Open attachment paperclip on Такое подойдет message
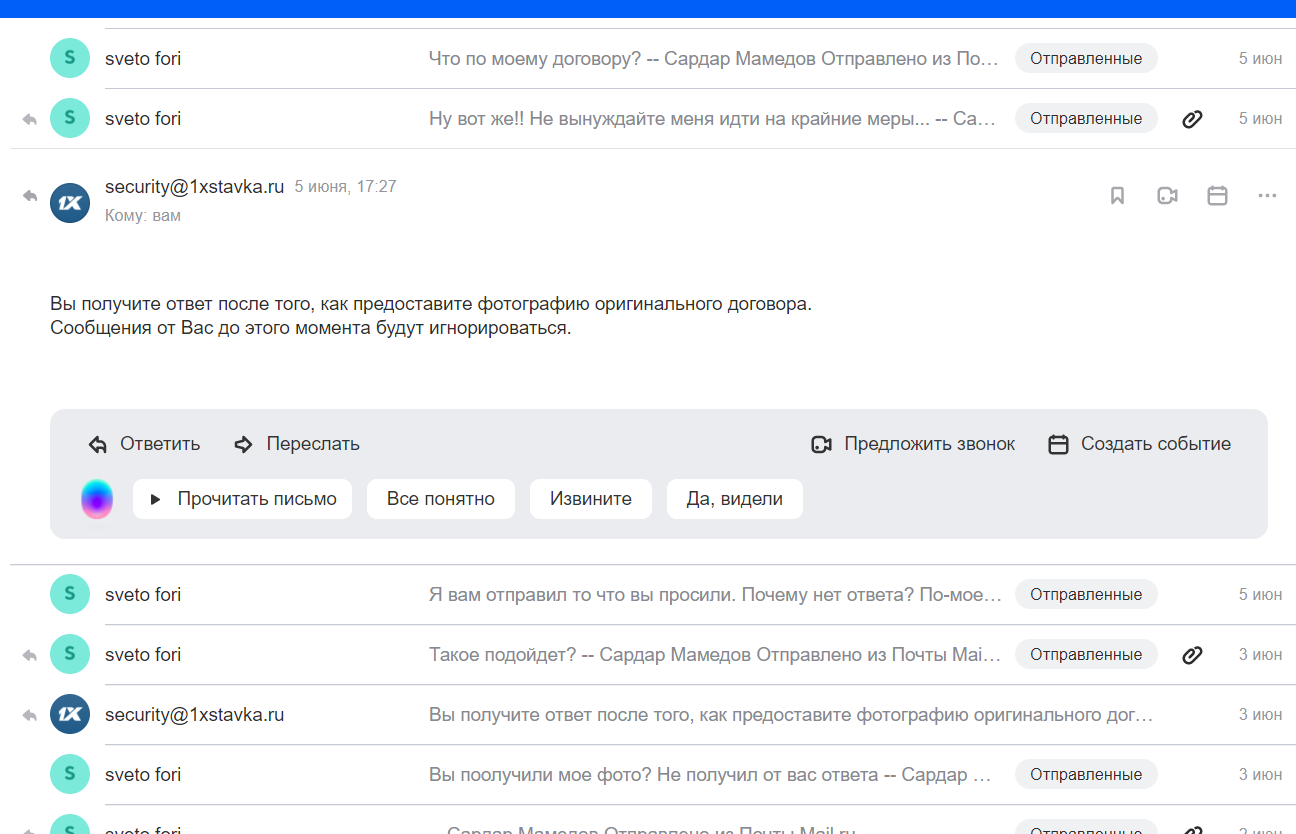The width and height of the screenshot is (1296, 834). point(1191,655)
